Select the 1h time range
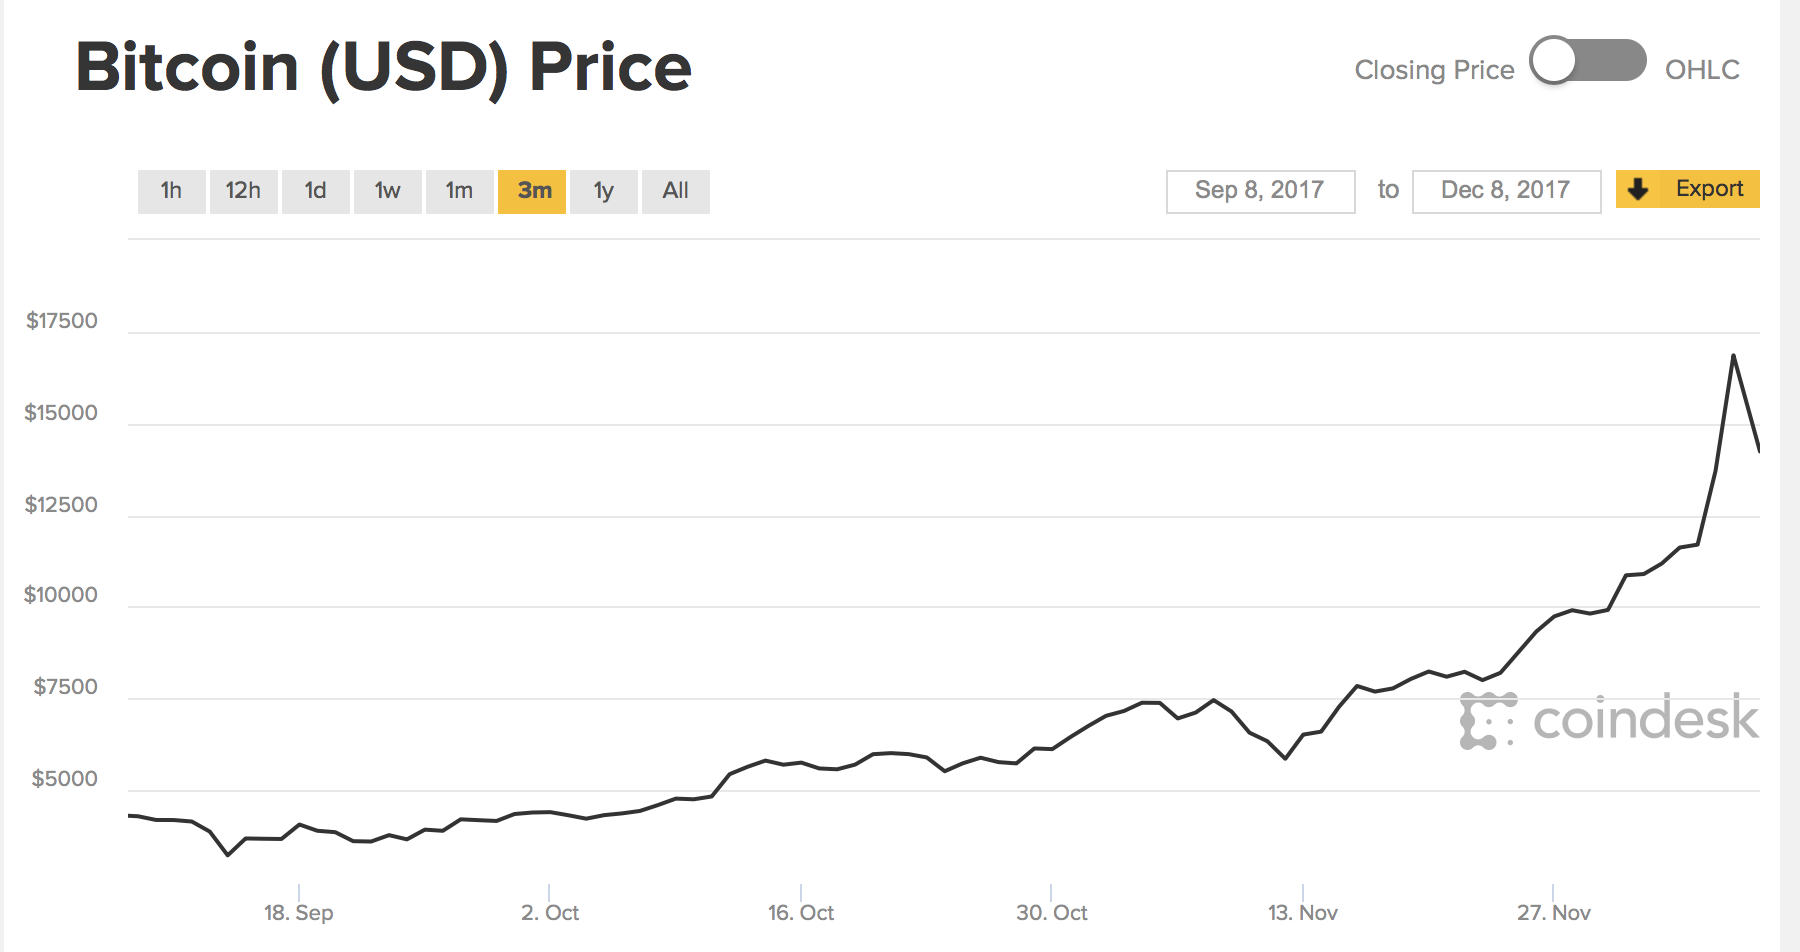The height and width of the screenshot is (952, 1800). (171, 191)
